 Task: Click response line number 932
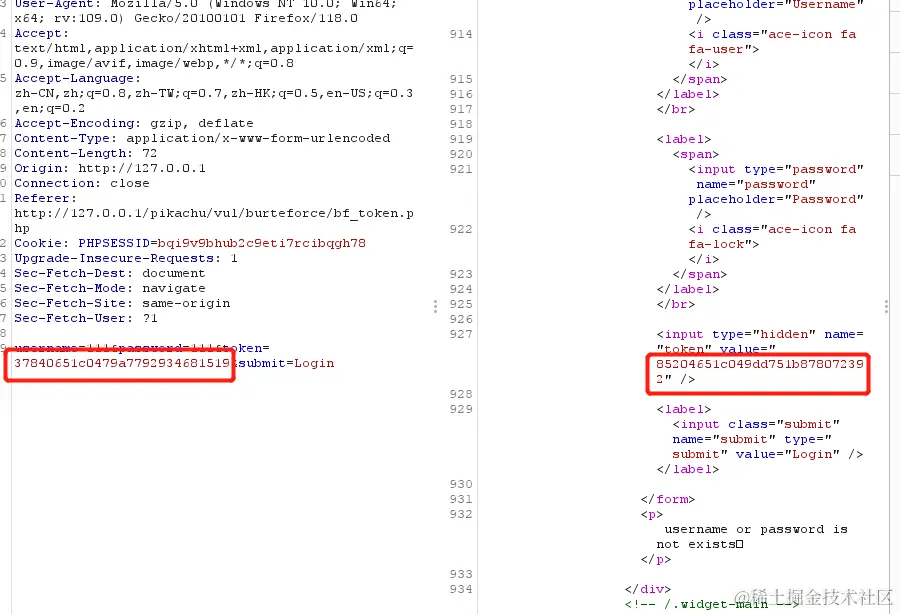tap(461, 514)
